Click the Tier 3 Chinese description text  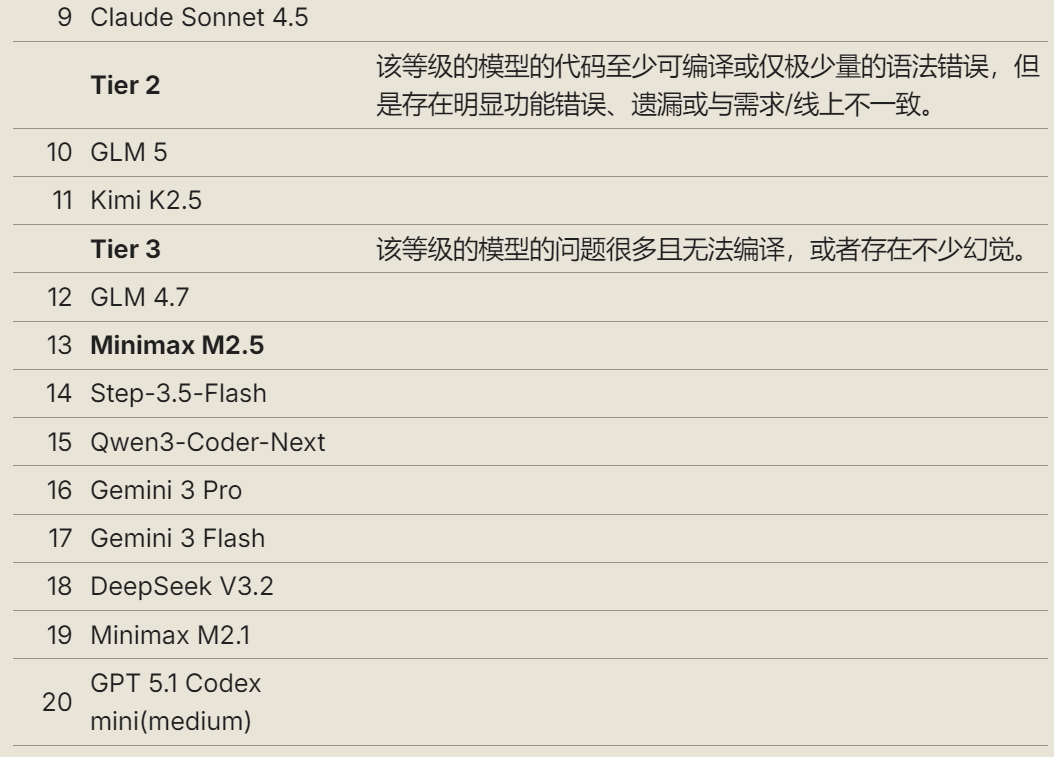pos(702,249)
